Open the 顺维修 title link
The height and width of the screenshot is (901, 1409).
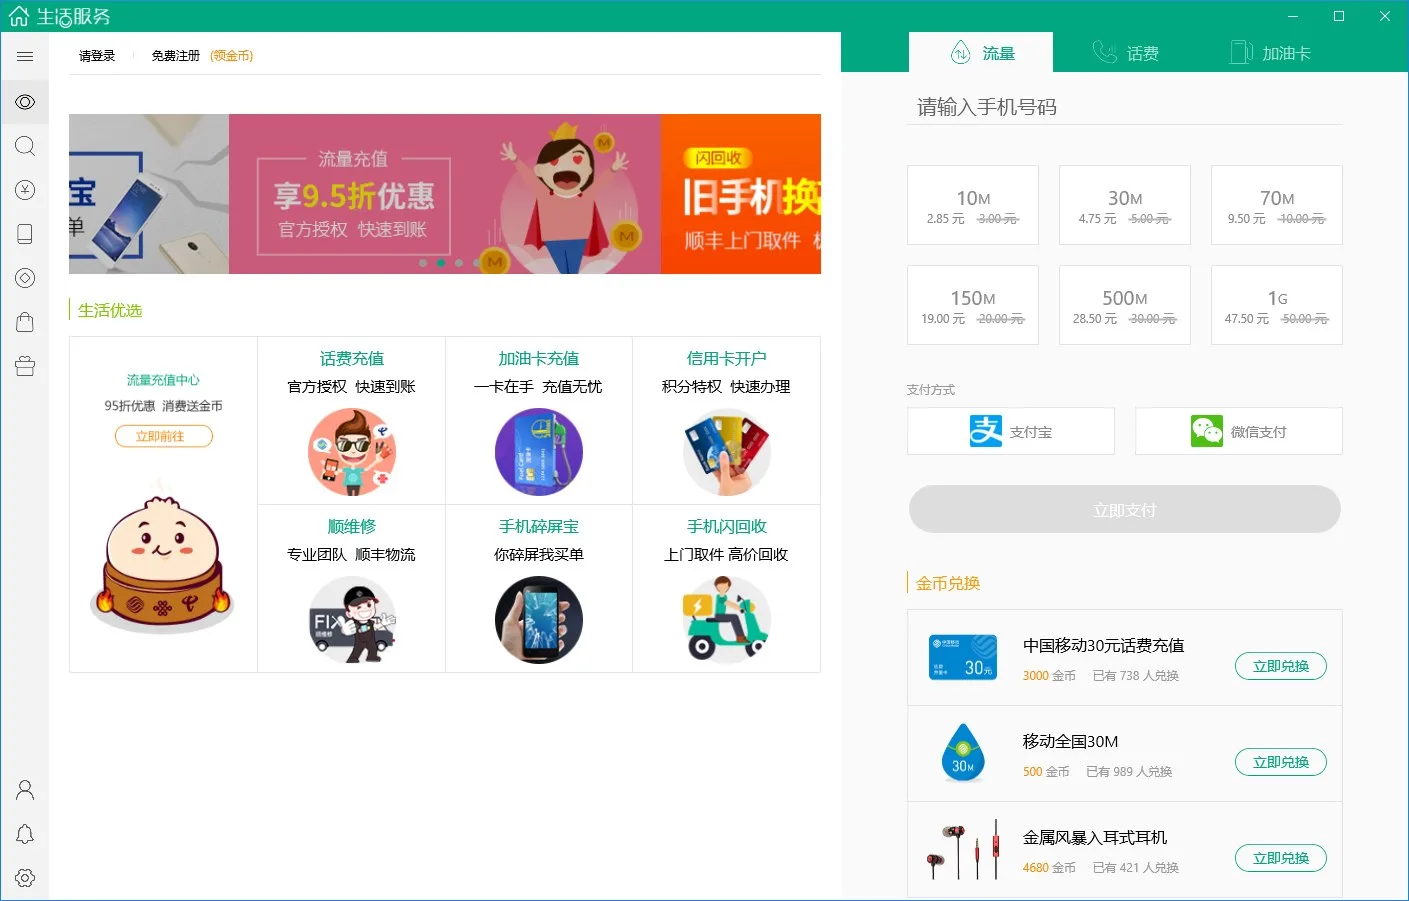[x=352, y=526]
